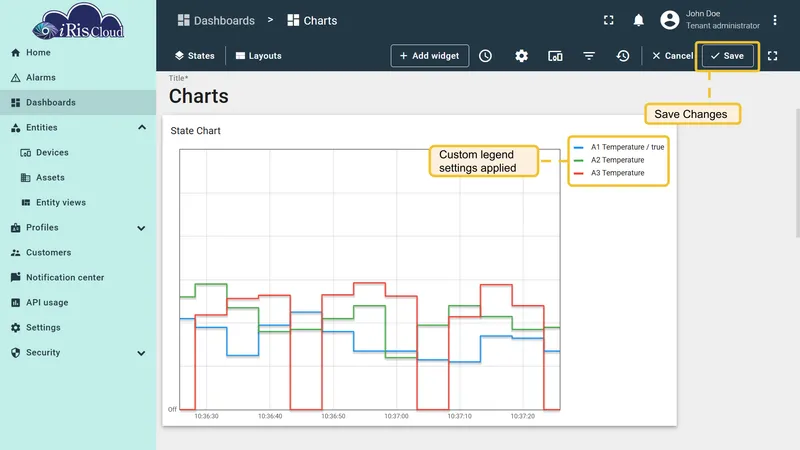Click the red A3 legend color marker
This screenshot has width=800, height=450.
point(579,173)
